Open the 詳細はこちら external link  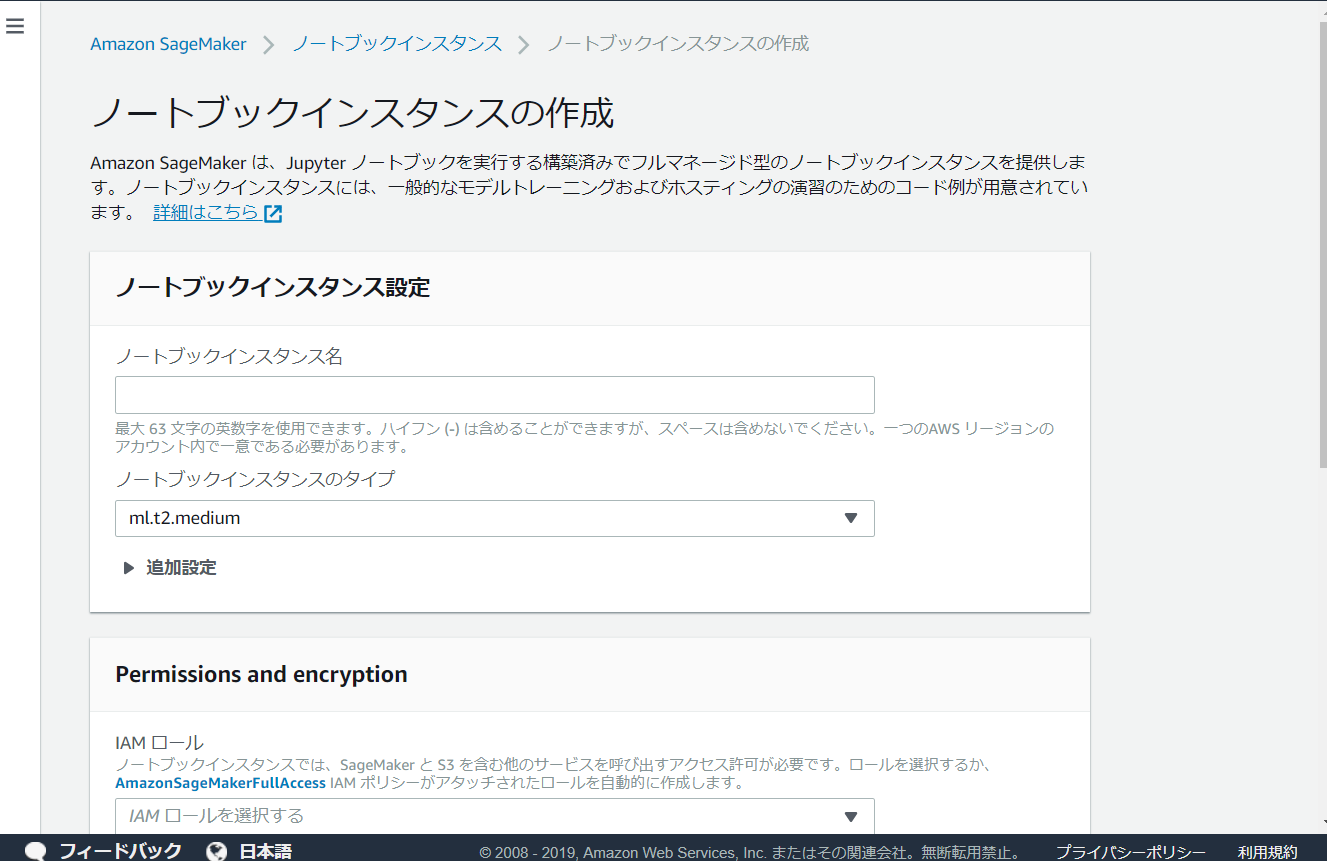tap(206, 213)
